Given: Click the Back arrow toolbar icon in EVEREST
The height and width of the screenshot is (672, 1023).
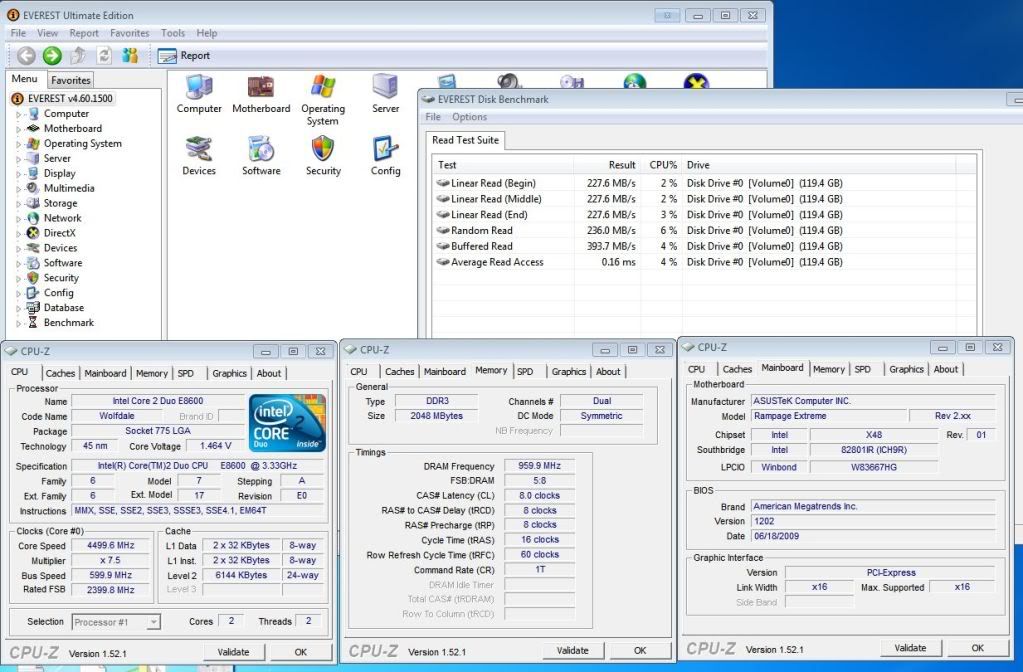Looking at the screenshot, I should (x=26, y=55).
